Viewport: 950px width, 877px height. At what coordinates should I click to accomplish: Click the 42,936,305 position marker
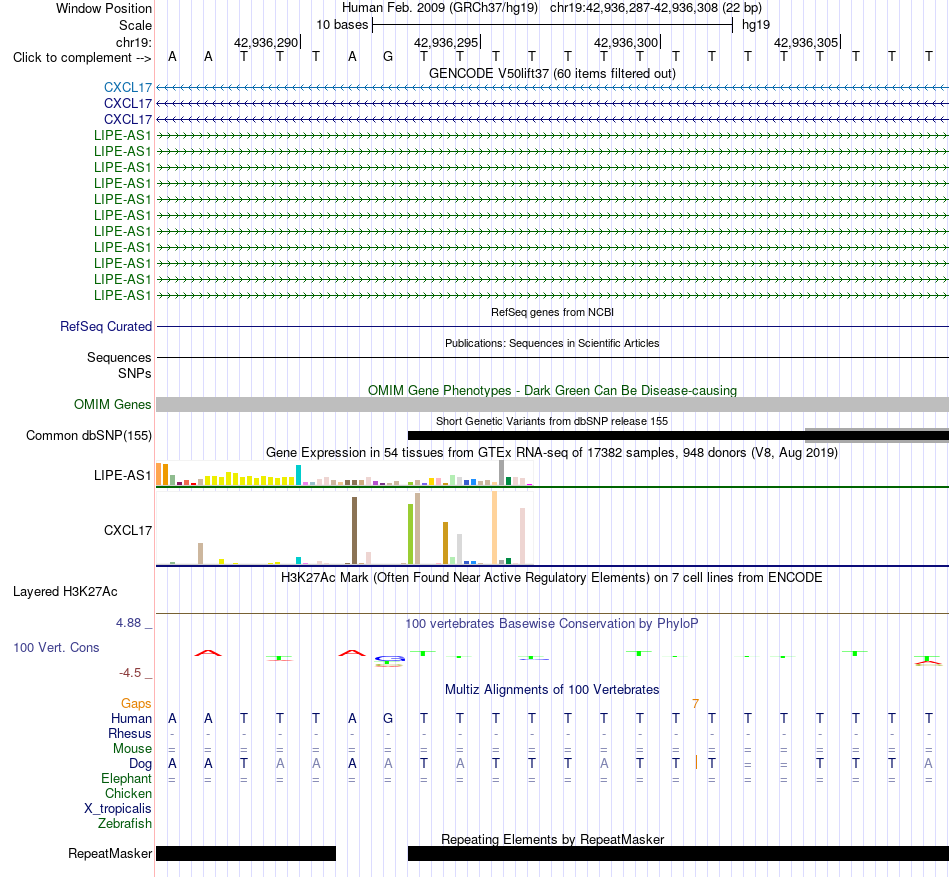click(x=806, y=42)
